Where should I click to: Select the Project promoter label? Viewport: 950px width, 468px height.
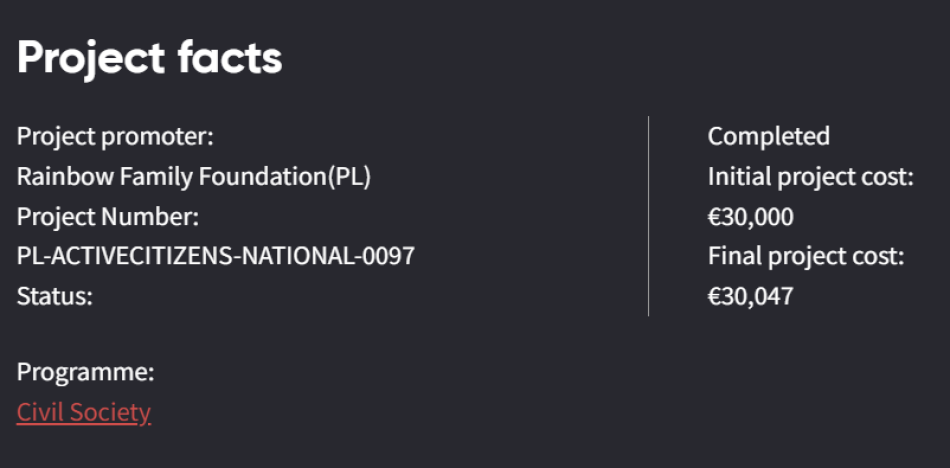pos(115,136)
